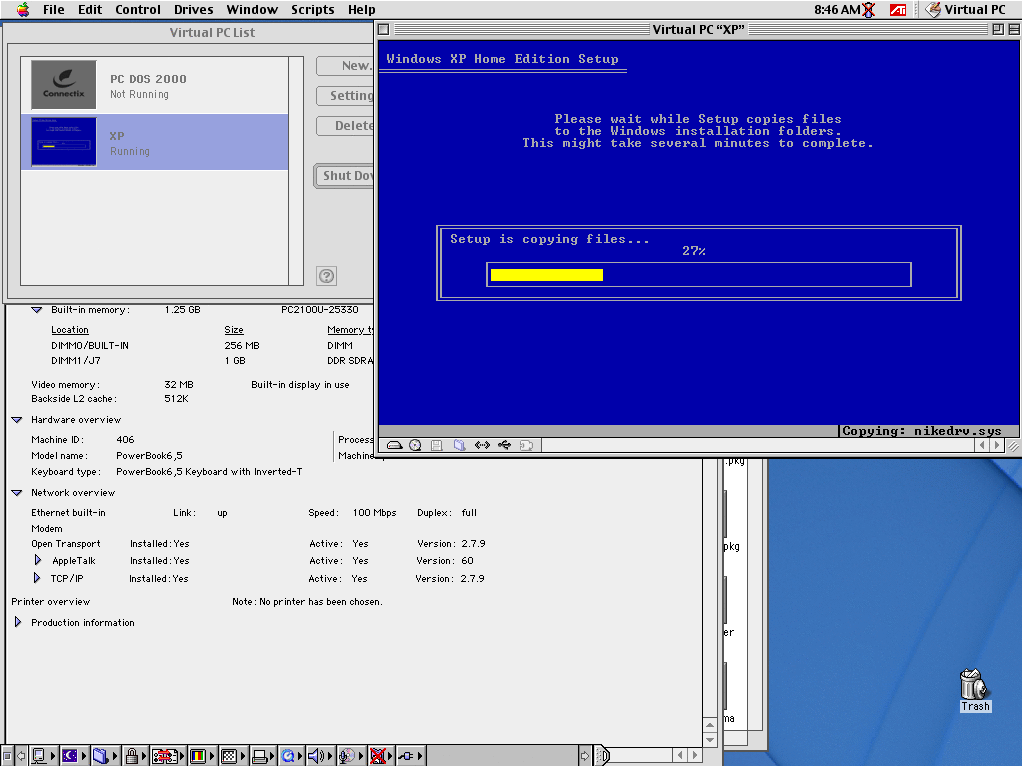
Task: Click the help question mark button in Virtual PC List
Action: click(x=327, y=276)
